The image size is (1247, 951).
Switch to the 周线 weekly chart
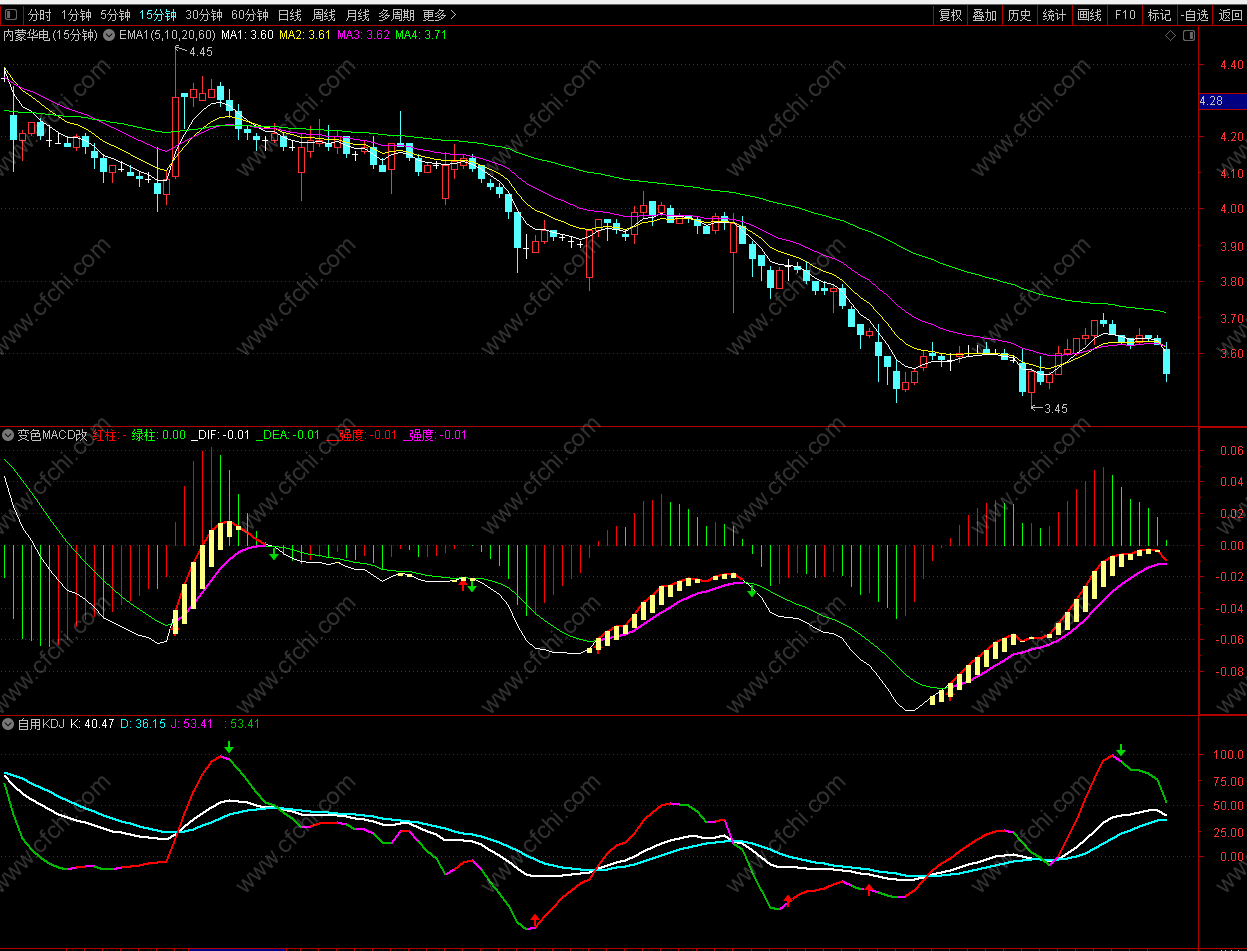point(324,15)
